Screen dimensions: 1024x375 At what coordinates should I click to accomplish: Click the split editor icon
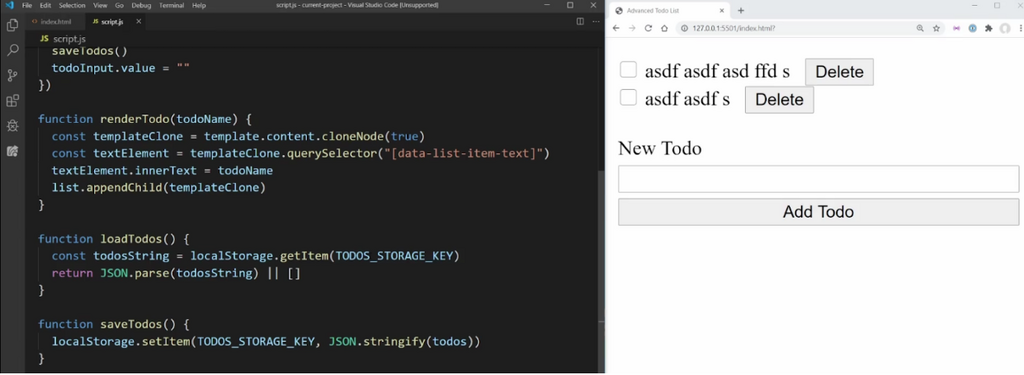(580, 22)
